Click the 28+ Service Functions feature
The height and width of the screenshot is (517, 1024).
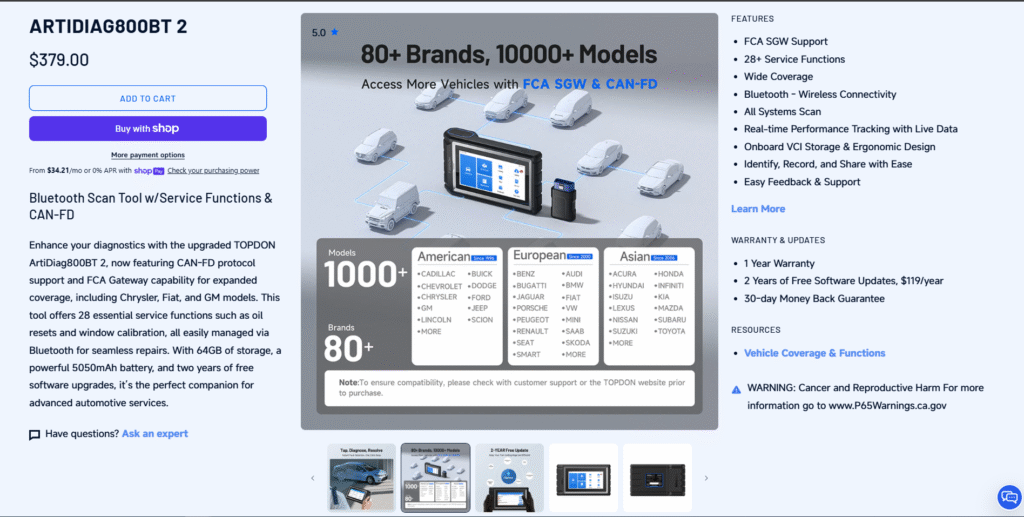(x=794, y=59)
